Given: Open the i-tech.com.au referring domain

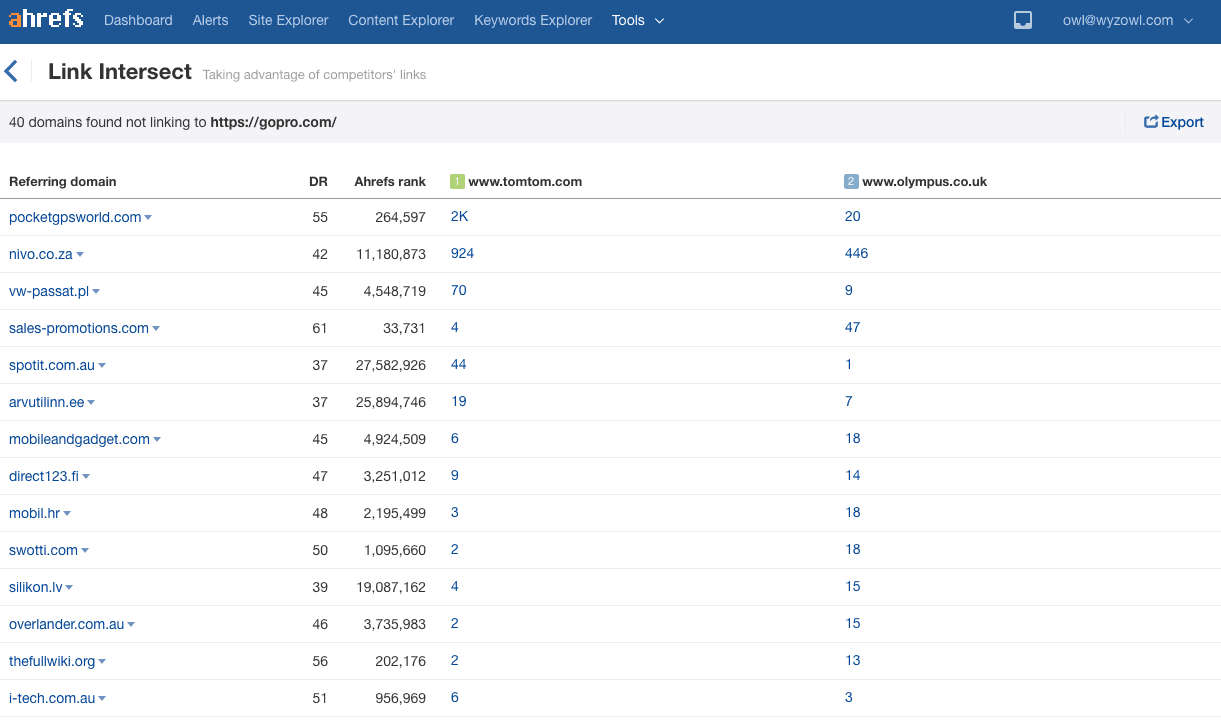Looking at the screenshot, I should tap(52, 698).
